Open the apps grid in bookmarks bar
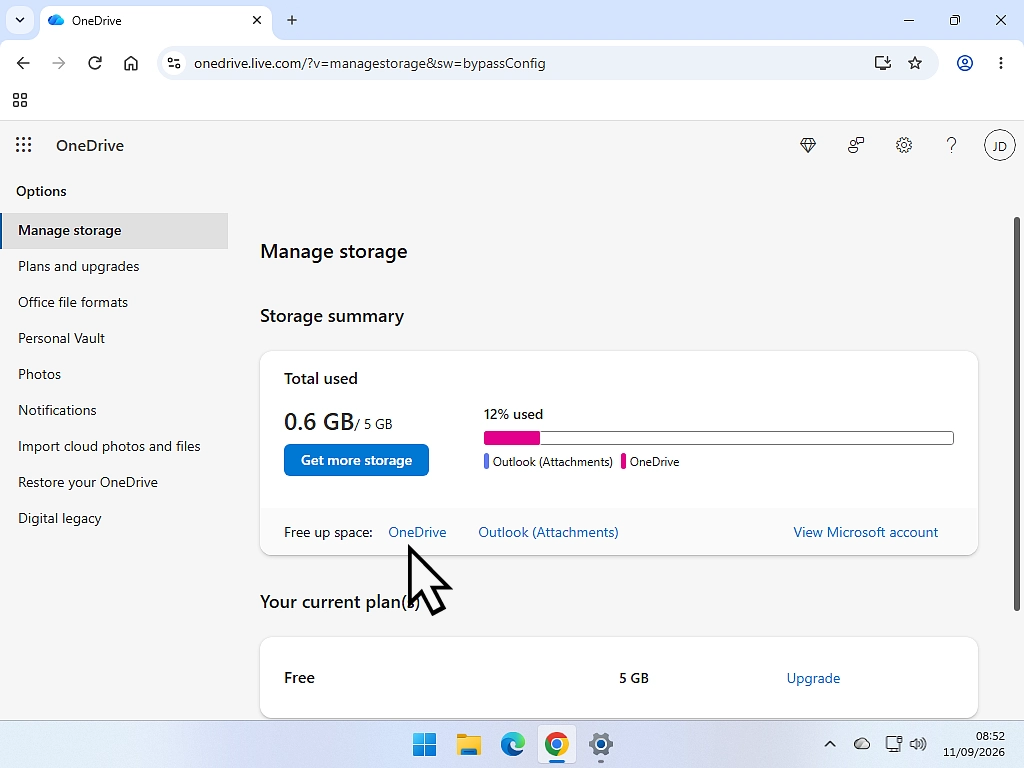Viewport: 1024px width, 768px height. coord(20,100)
